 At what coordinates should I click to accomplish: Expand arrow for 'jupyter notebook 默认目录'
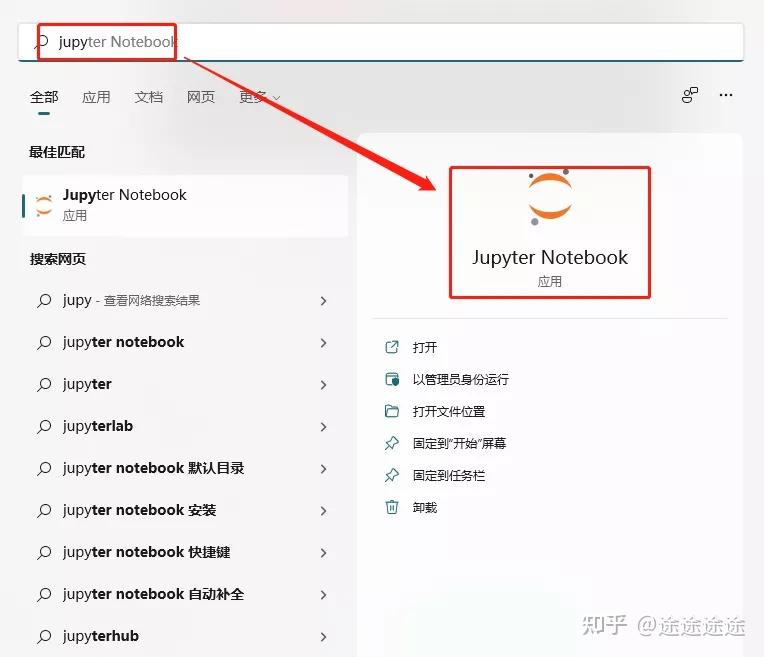(323, 468)
